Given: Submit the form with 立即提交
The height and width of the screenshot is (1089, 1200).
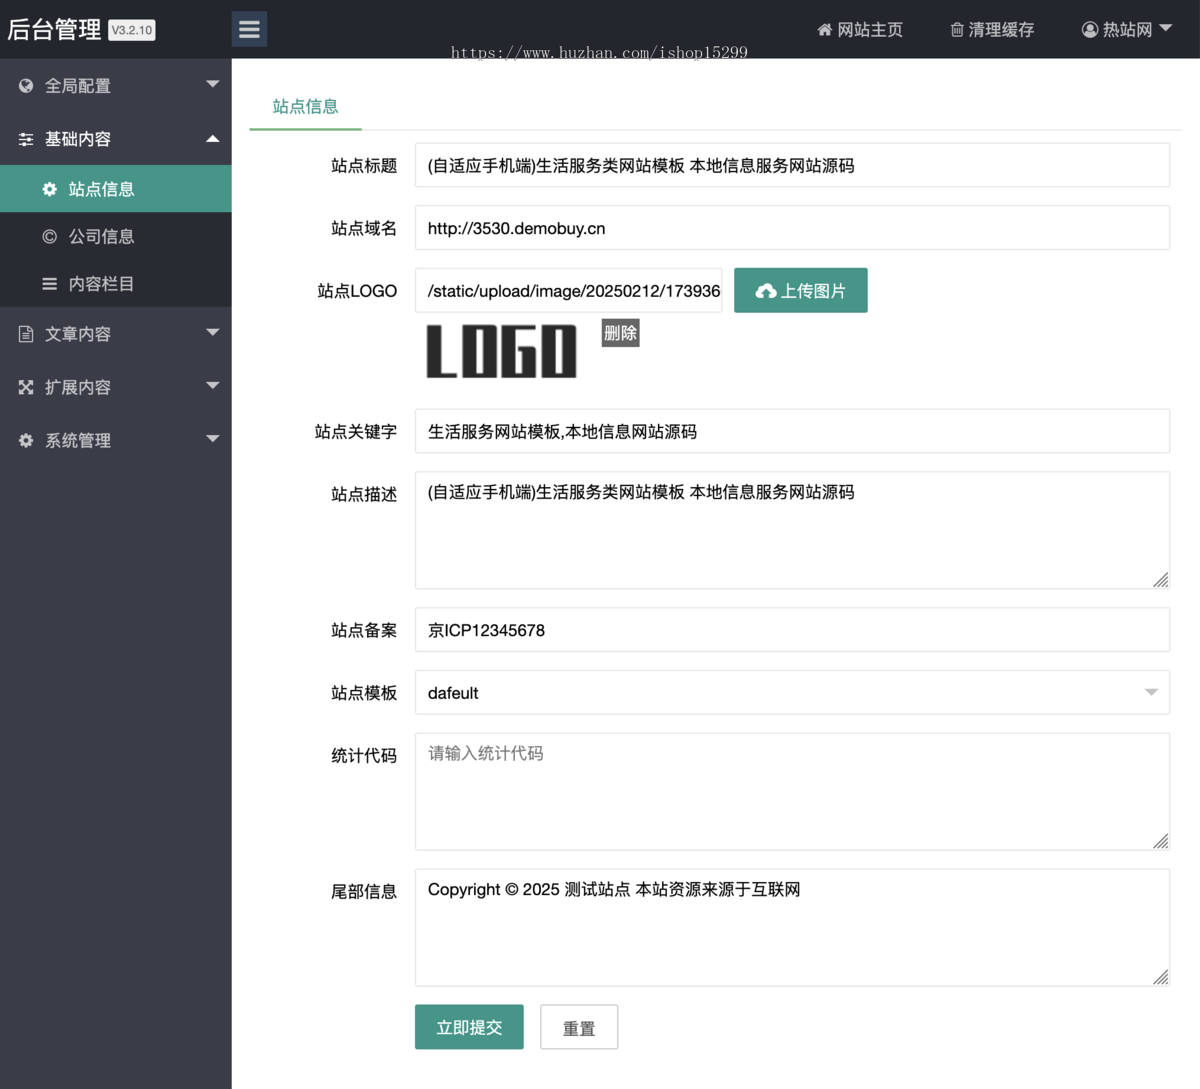Looking at the screenshot, I should click(469, 1027).
